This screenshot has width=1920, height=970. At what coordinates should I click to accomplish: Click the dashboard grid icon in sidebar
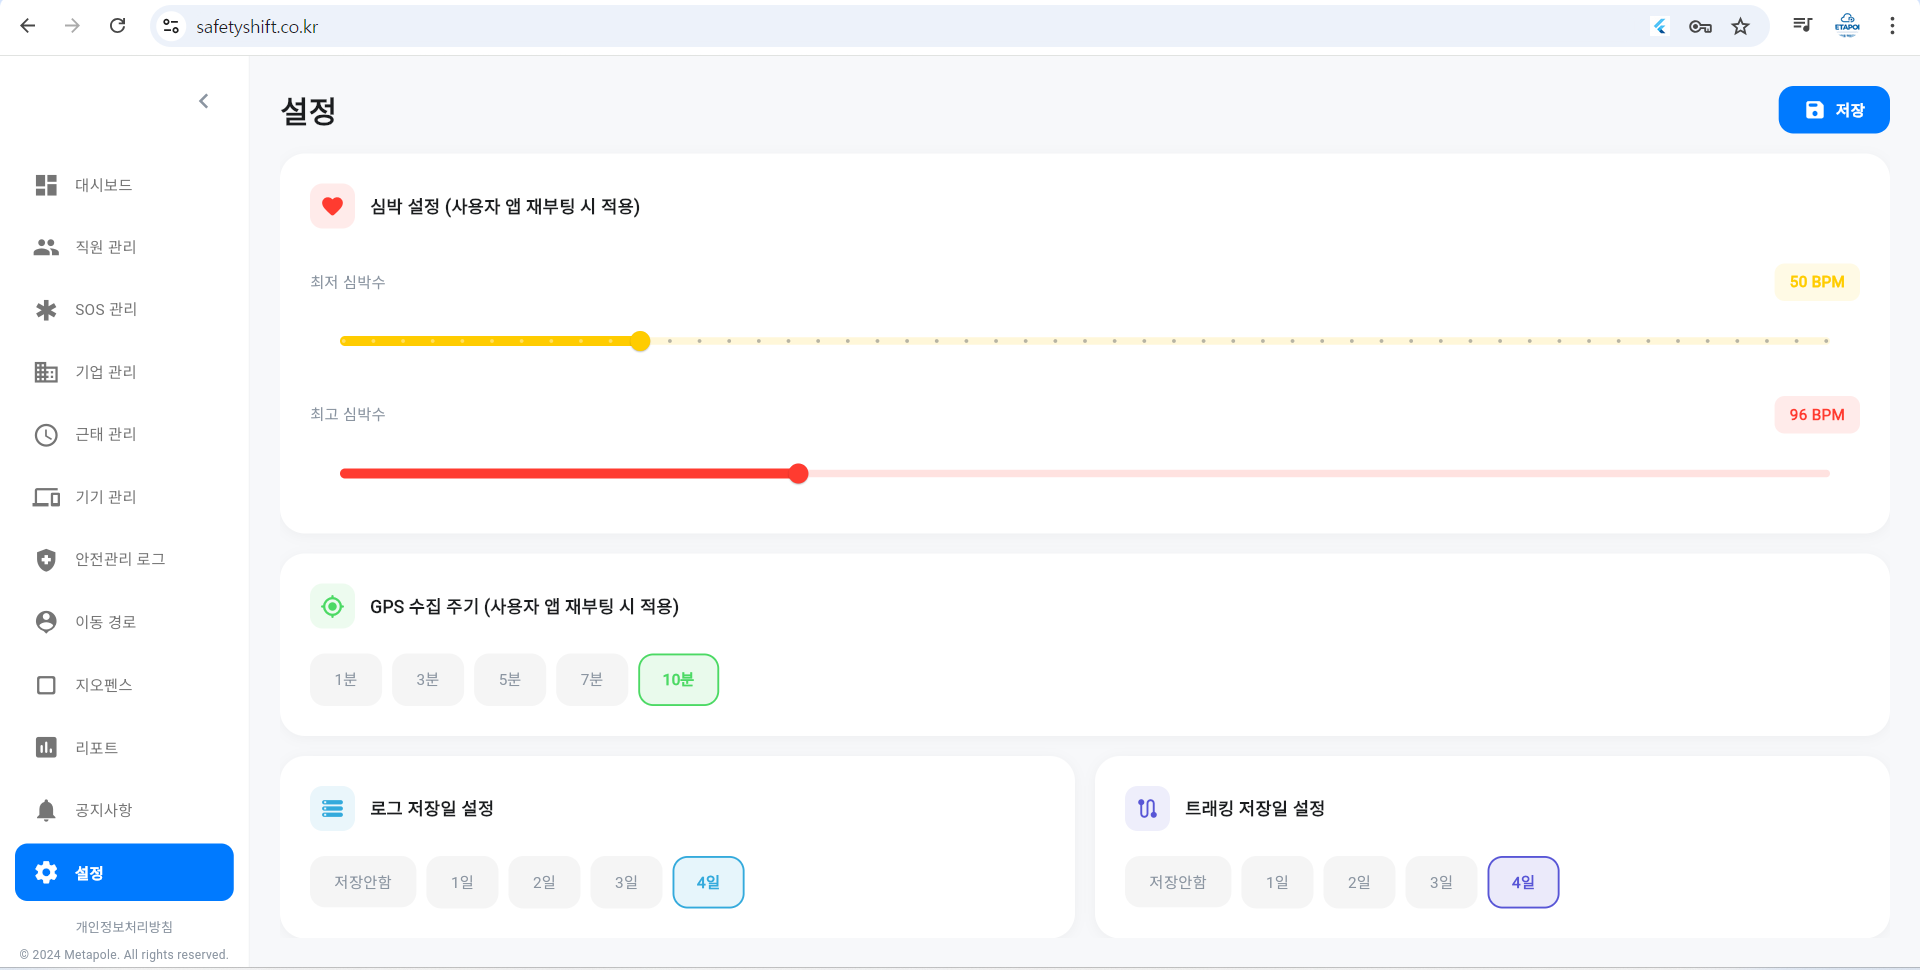(x=46, y=185)
